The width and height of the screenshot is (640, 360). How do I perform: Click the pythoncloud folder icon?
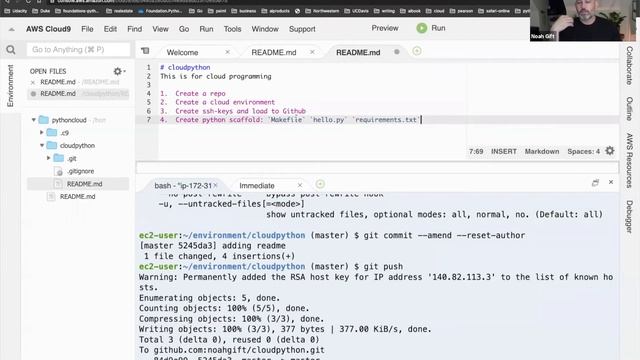pyautogui.click(x=44, y=120)
